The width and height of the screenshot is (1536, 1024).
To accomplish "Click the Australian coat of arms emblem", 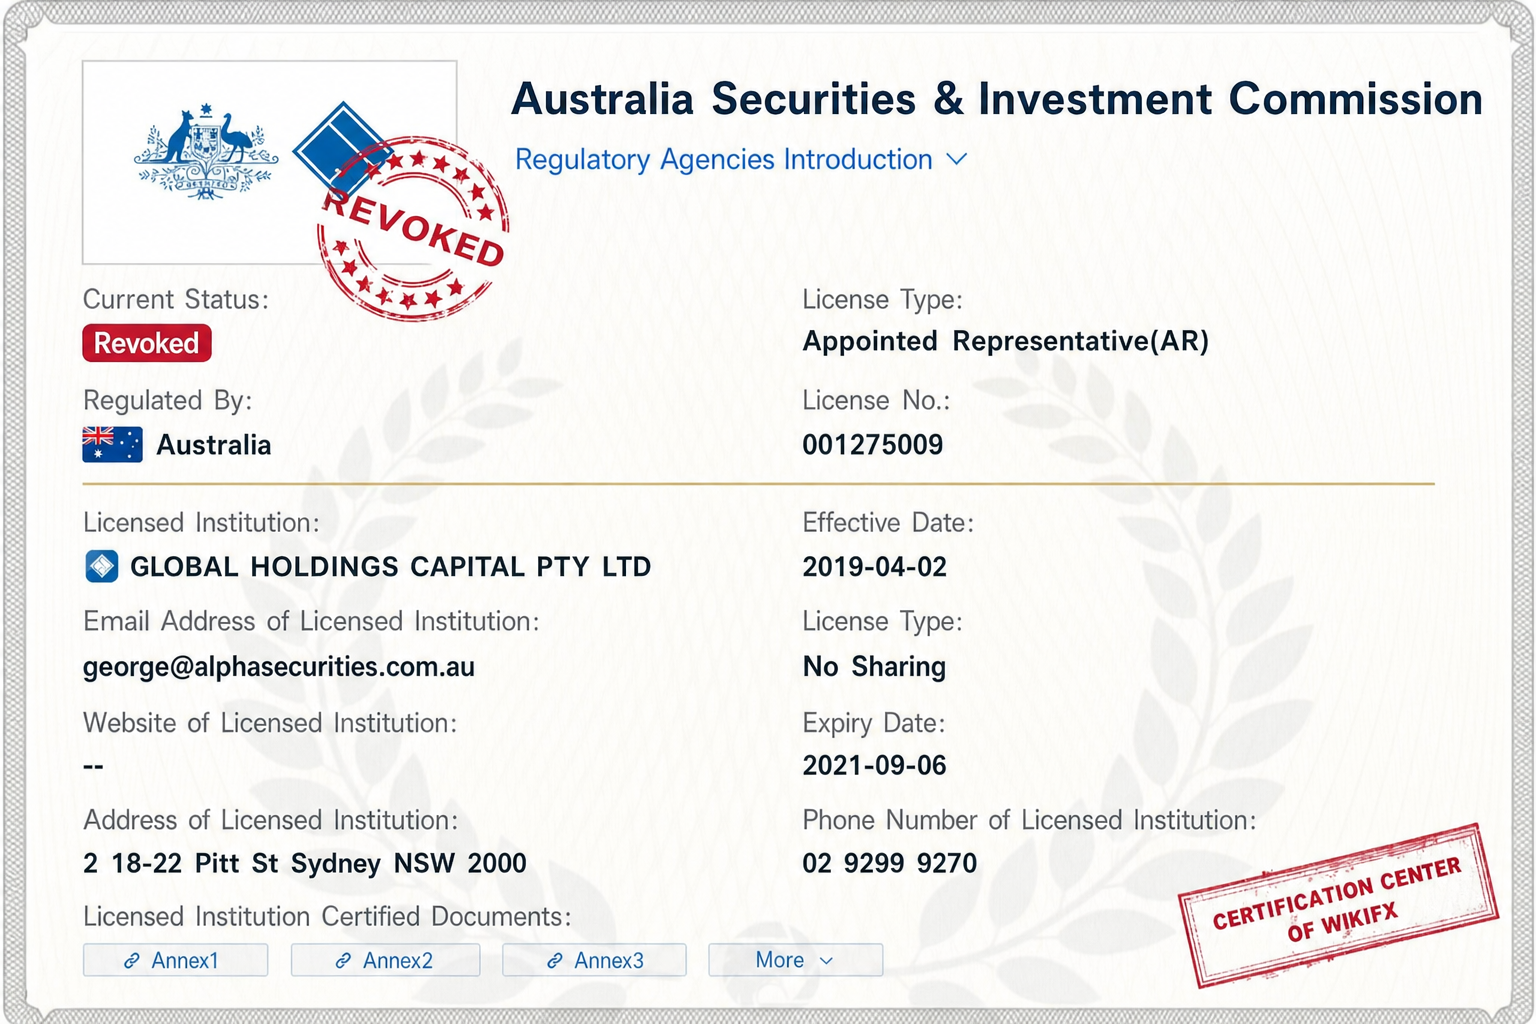I will tap(206, 151).
